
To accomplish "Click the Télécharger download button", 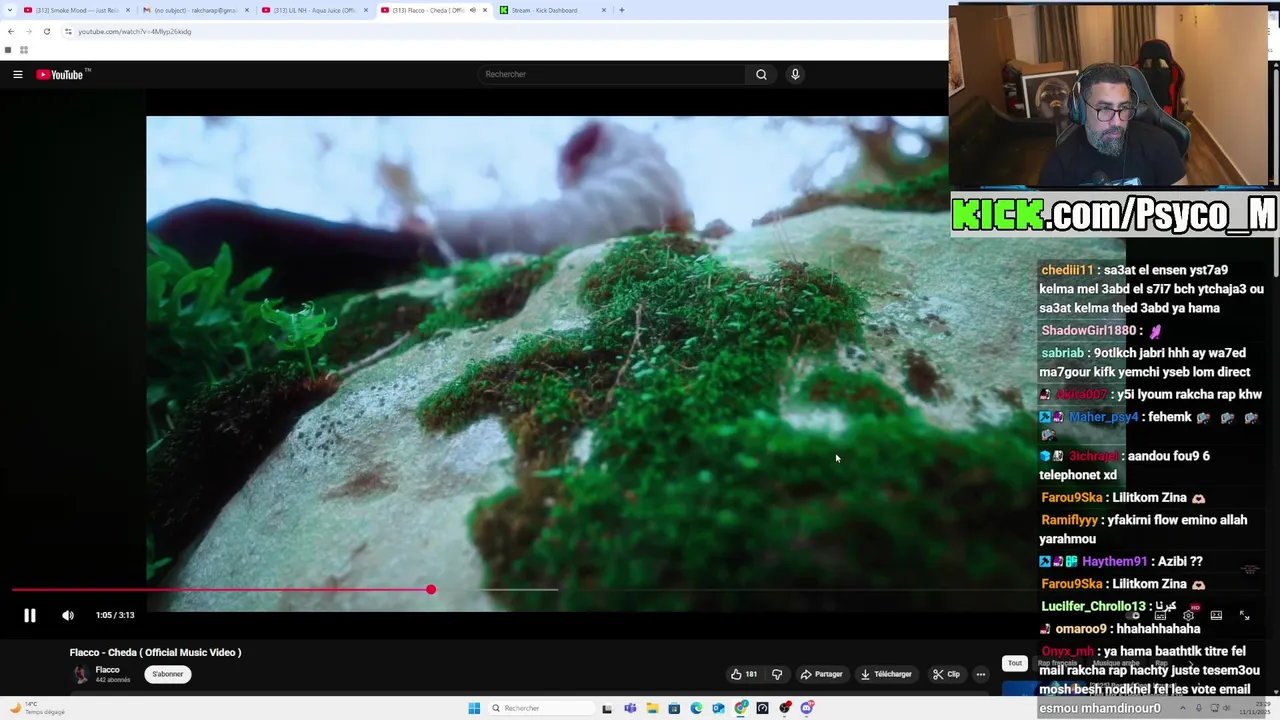I will [x=886, y=674].
